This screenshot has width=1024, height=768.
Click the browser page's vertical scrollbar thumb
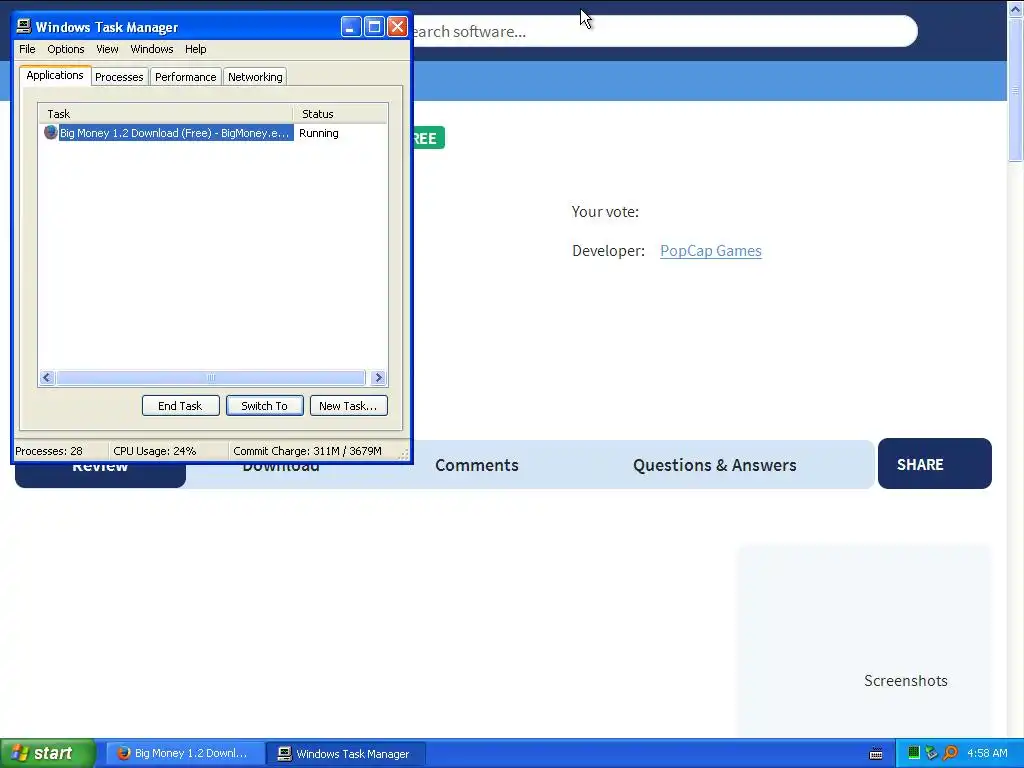[1016, 89]
